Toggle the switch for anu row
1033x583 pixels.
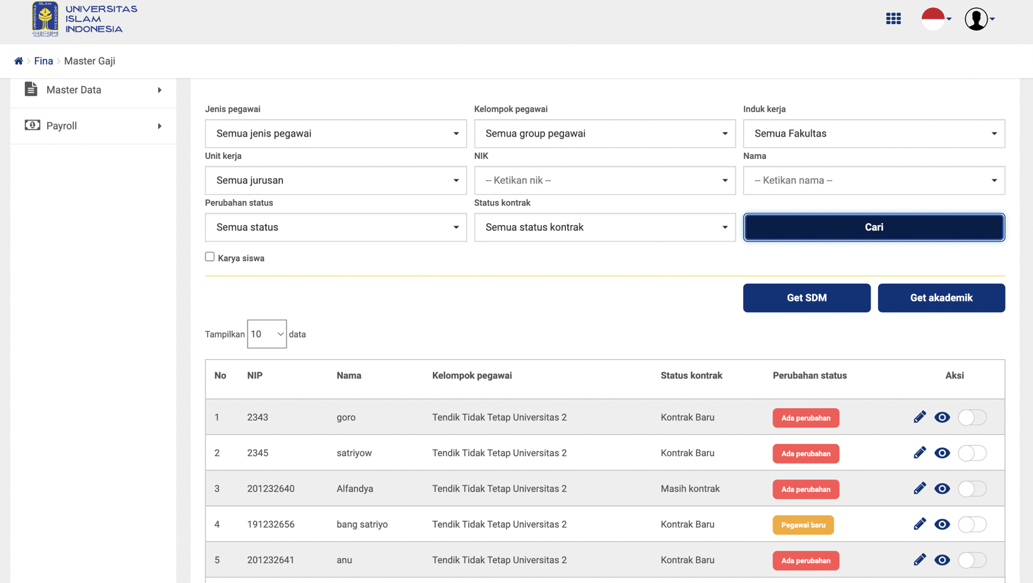click(x=971, y=560)
